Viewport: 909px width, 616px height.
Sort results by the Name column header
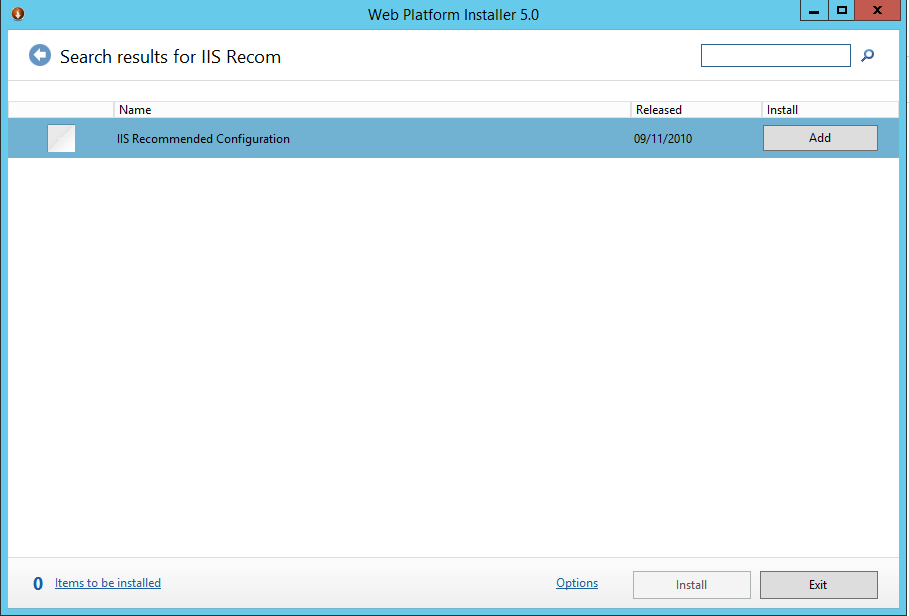click(x=135, y=110)
